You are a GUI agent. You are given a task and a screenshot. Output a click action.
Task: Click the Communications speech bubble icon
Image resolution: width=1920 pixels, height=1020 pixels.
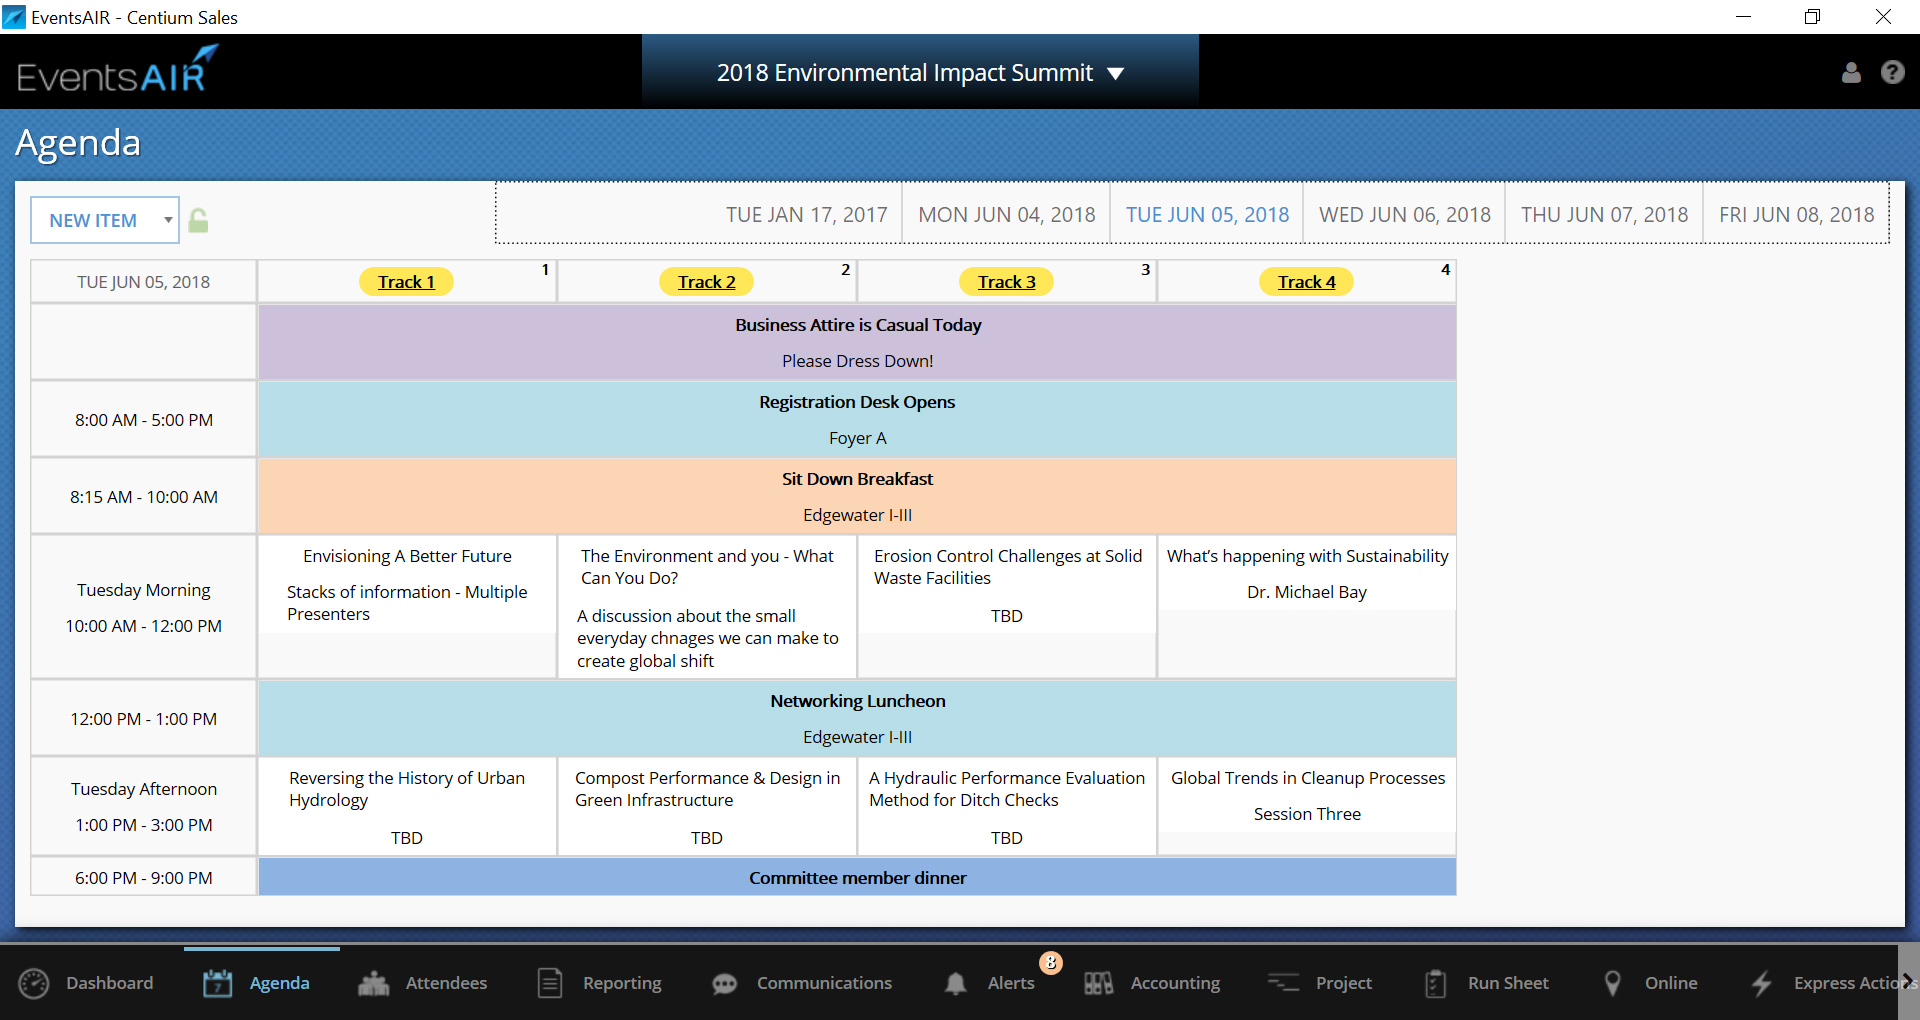[725, 984]
